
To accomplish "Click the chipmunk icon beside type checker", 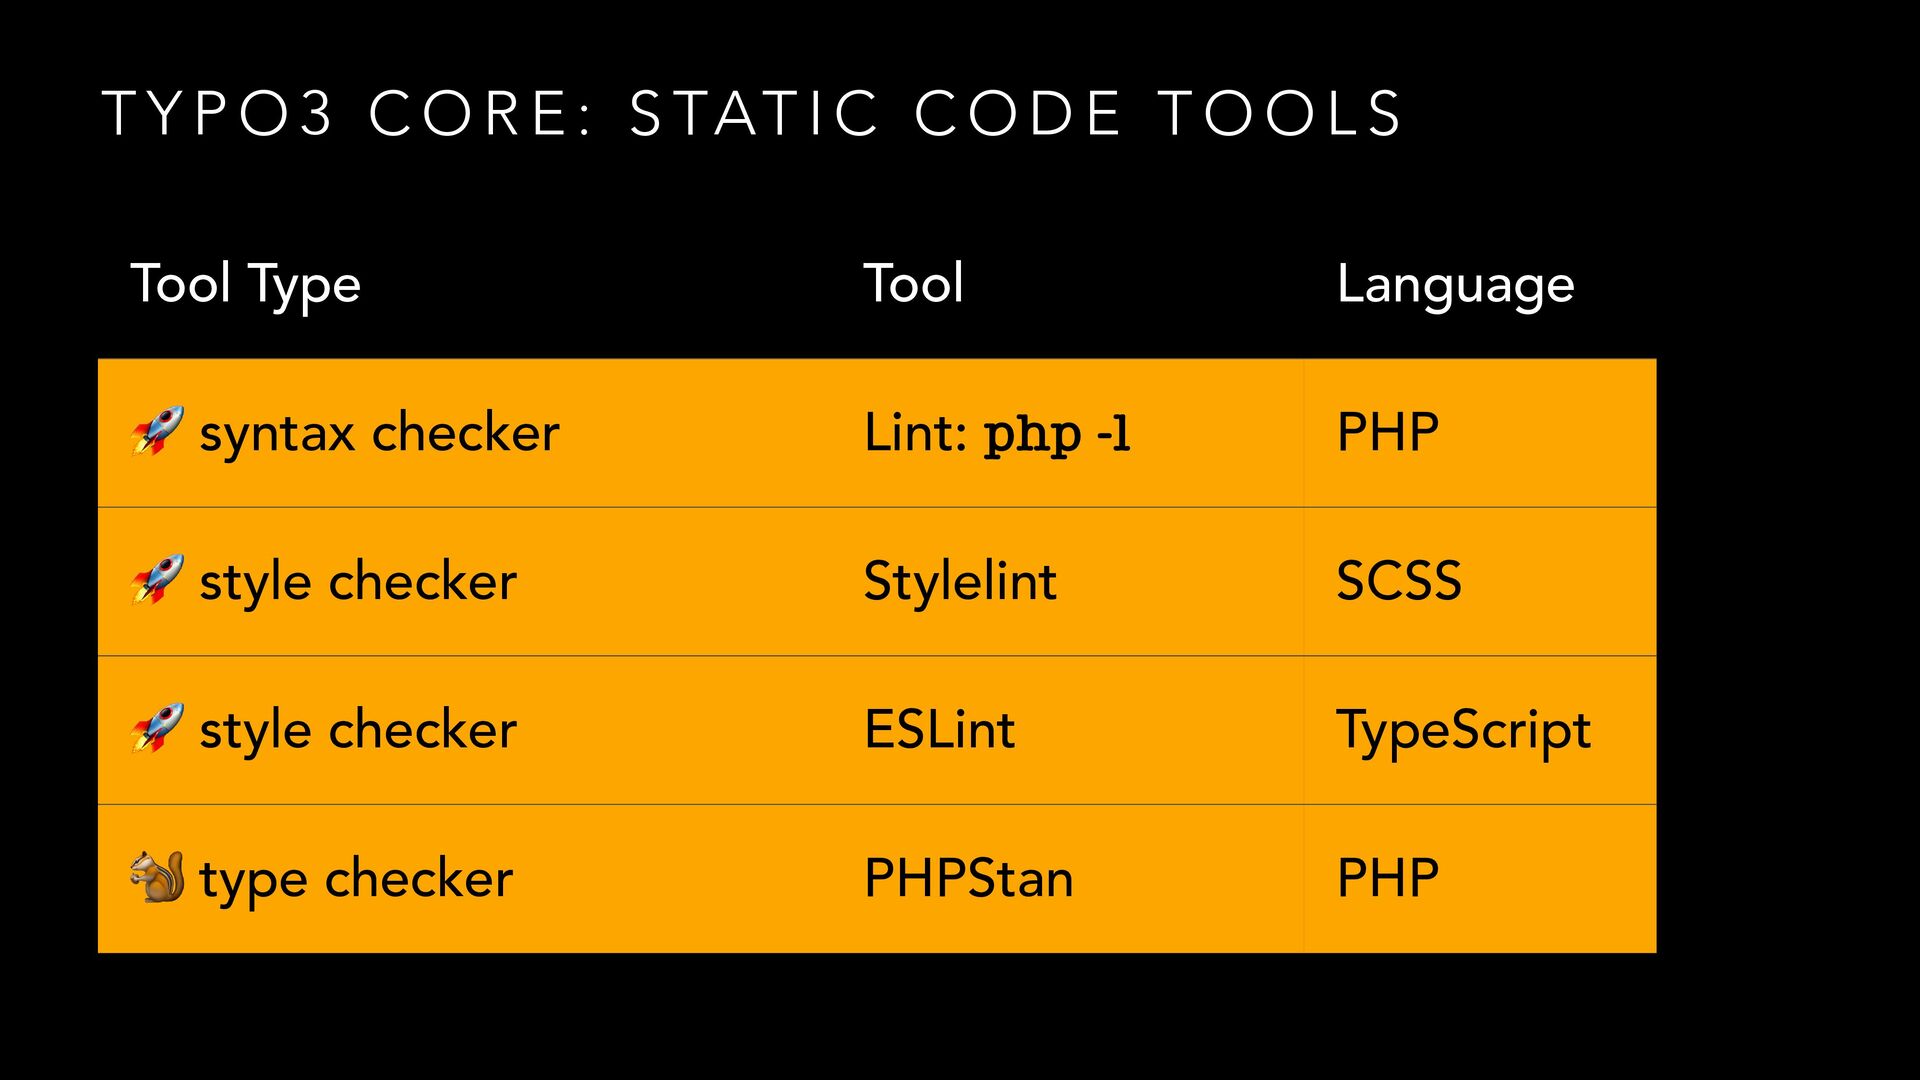I will (x=157, y=877).
